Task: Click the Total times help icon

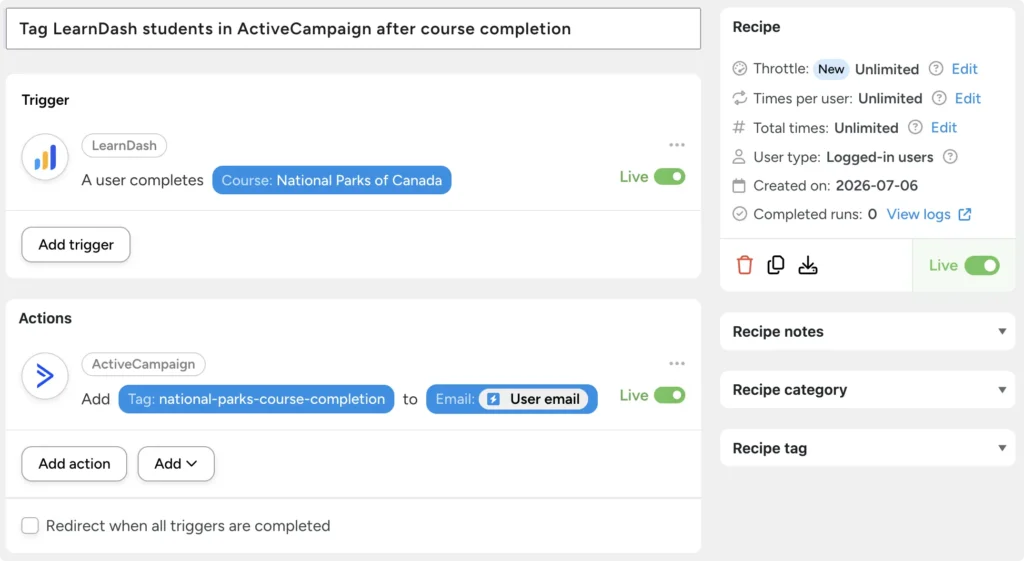Action: pos(916,127)
